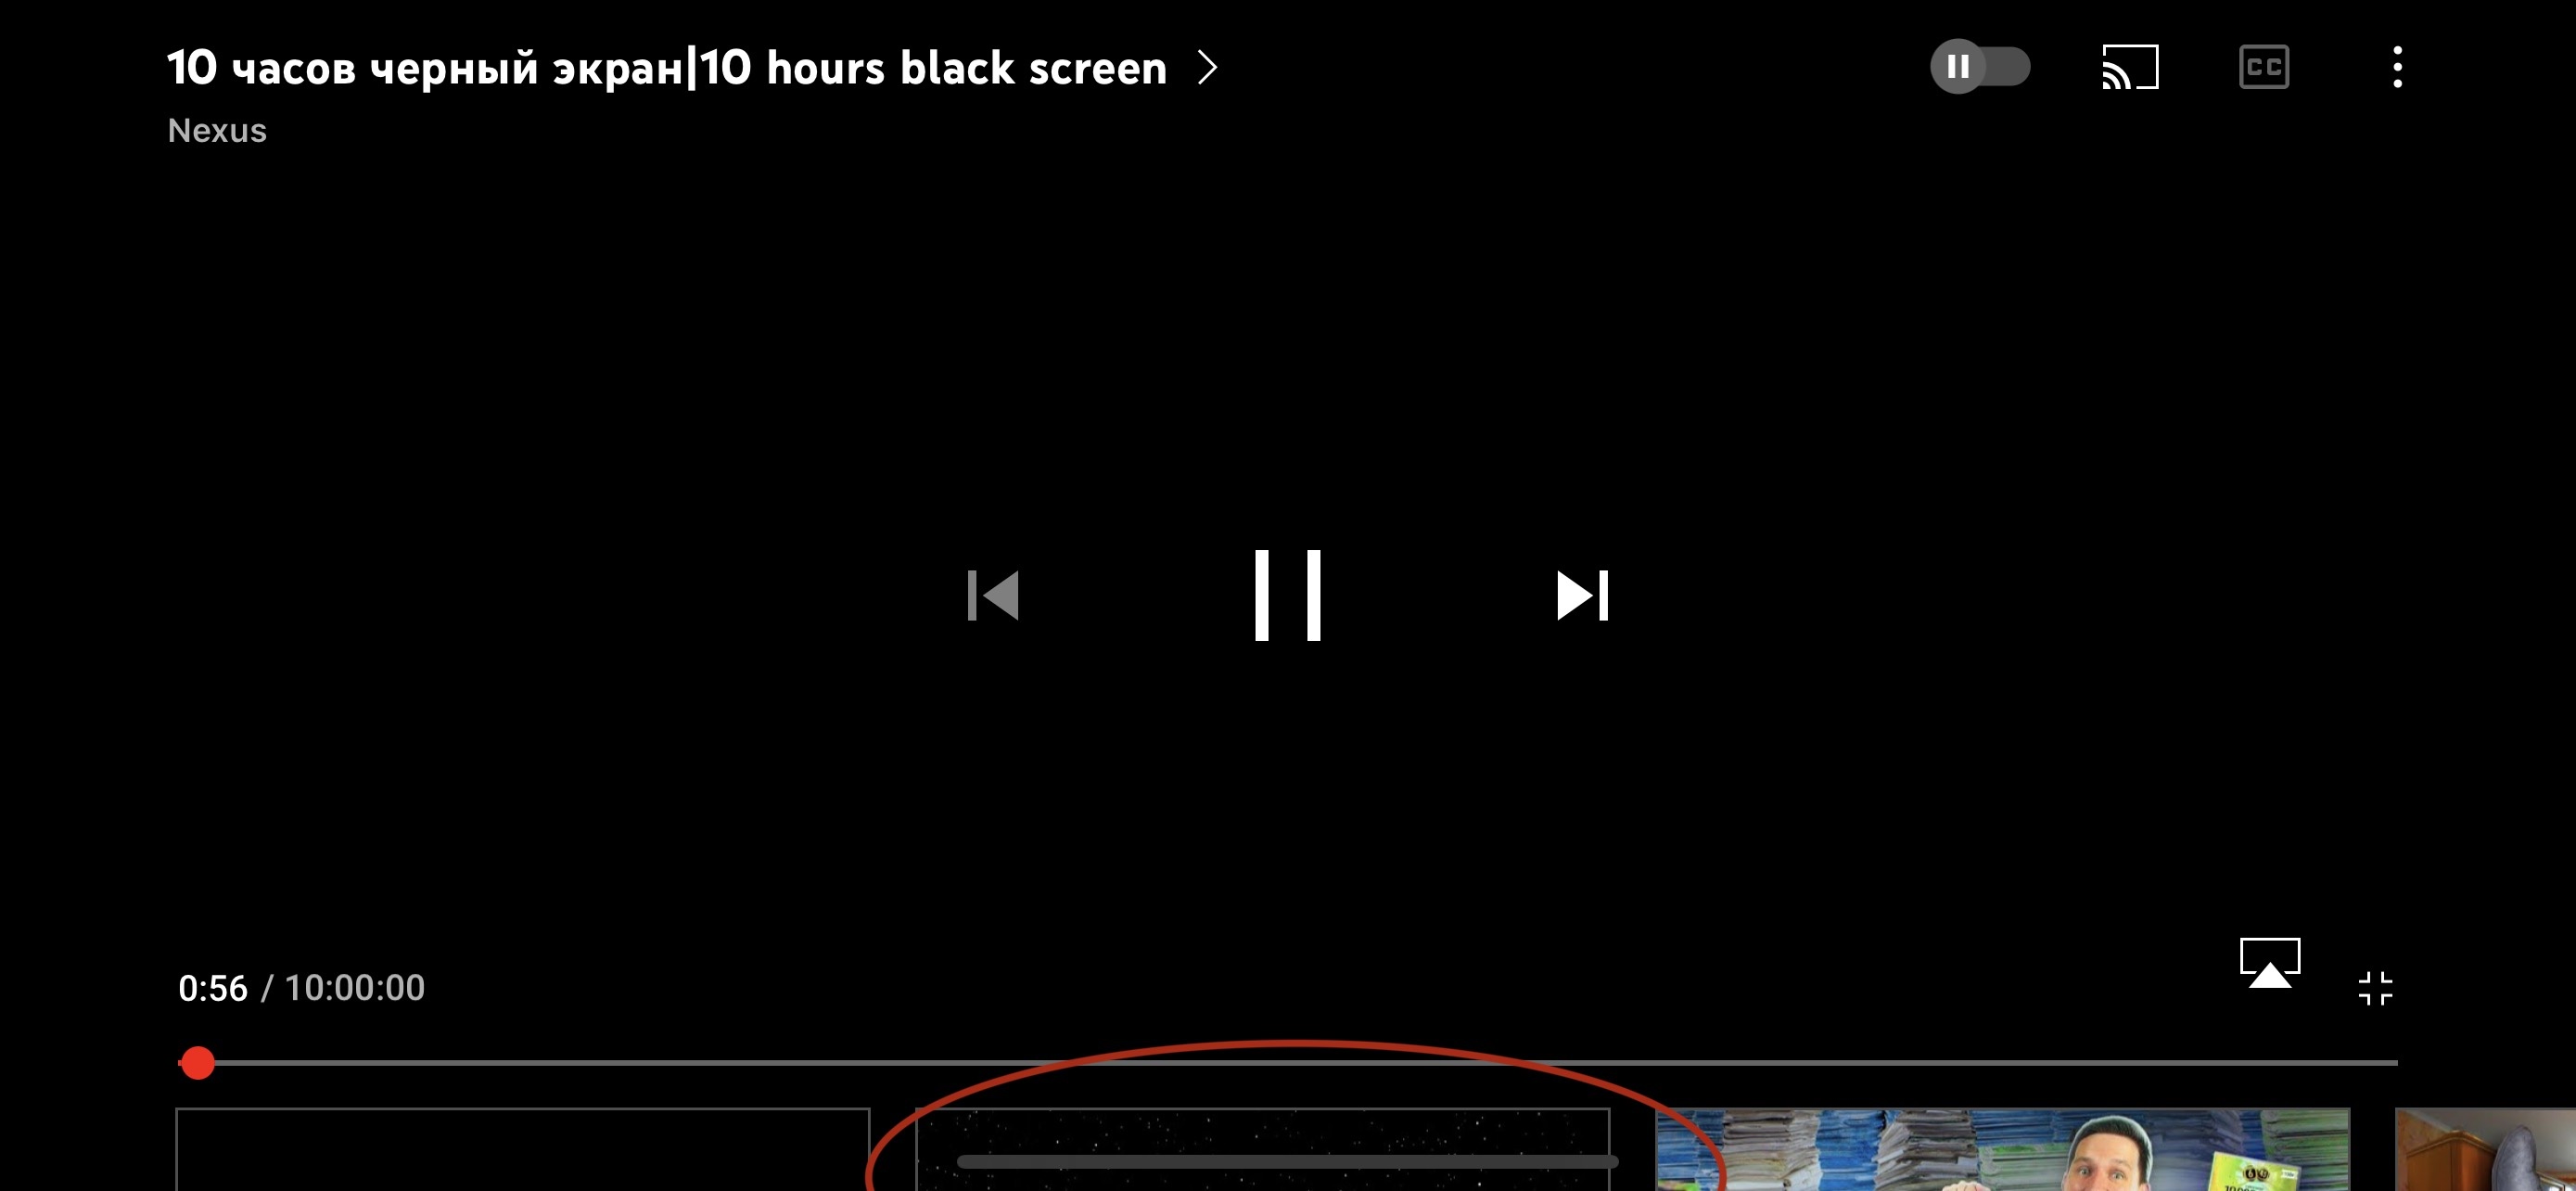
Task: Go to previous video using skip-back icon
Action: tap(992, 595)
